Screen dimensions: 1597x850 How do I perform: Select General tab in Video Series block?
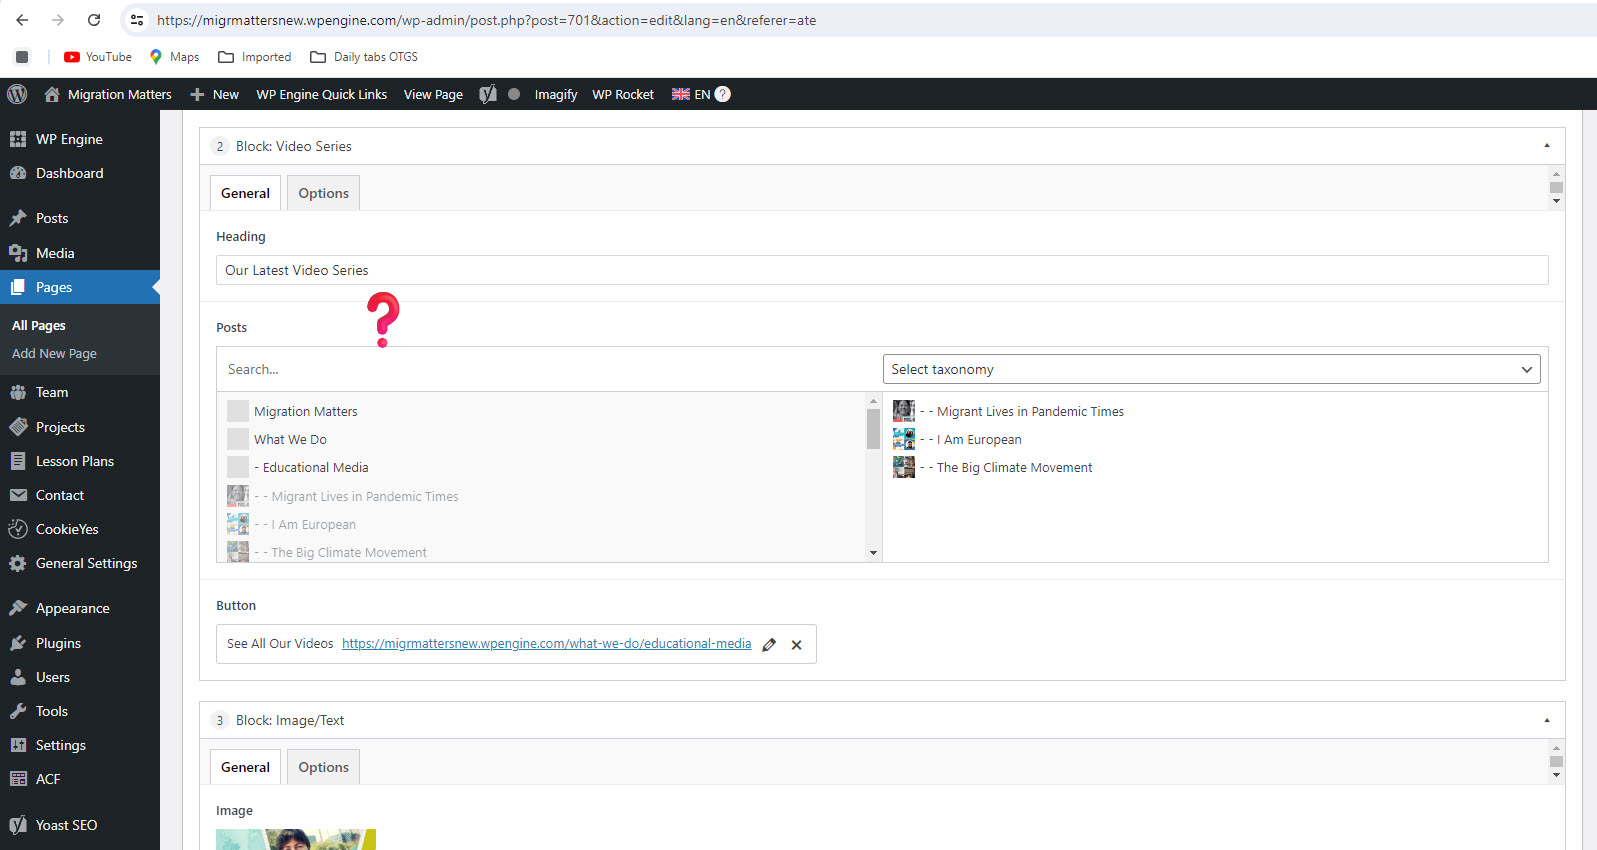[x=245, y=193]
